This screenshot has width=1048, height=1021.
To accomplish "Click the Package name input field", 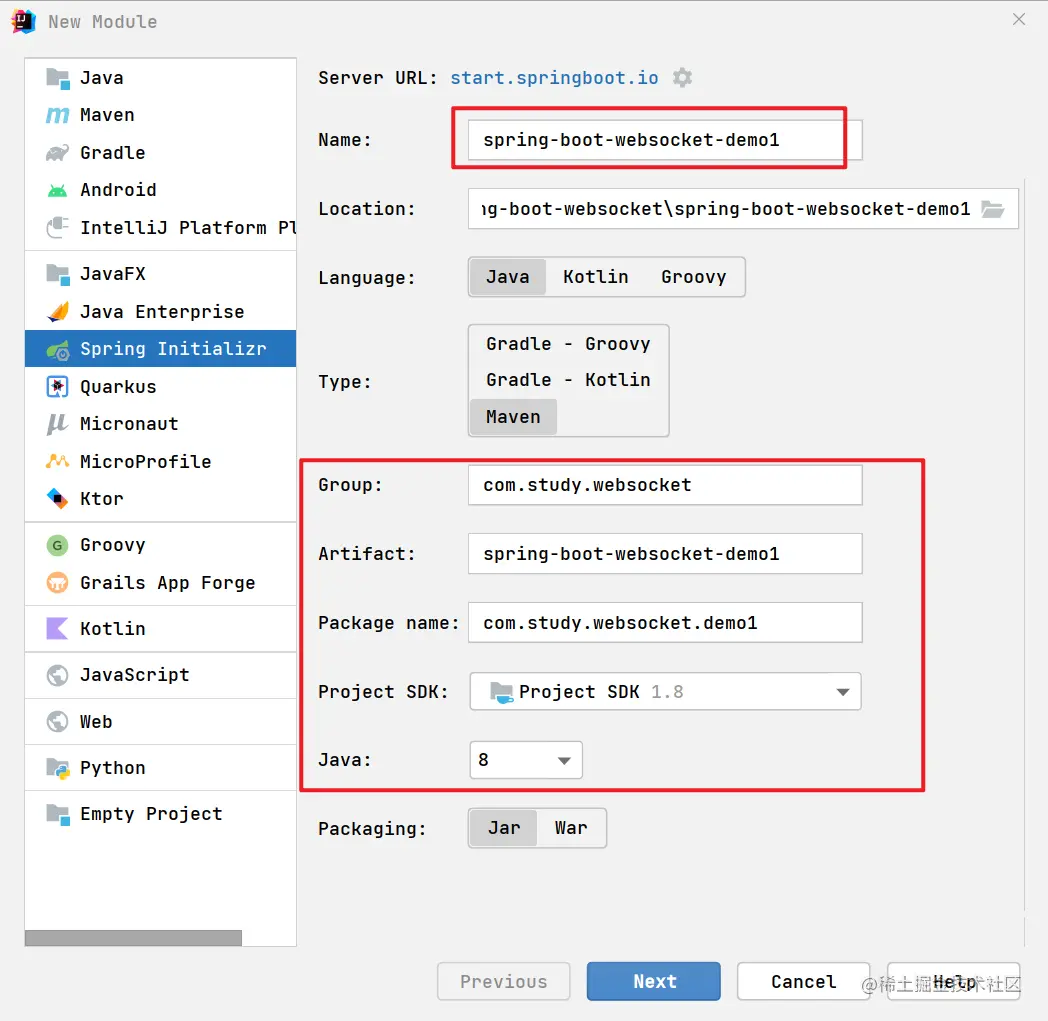I will coord(665,623).
